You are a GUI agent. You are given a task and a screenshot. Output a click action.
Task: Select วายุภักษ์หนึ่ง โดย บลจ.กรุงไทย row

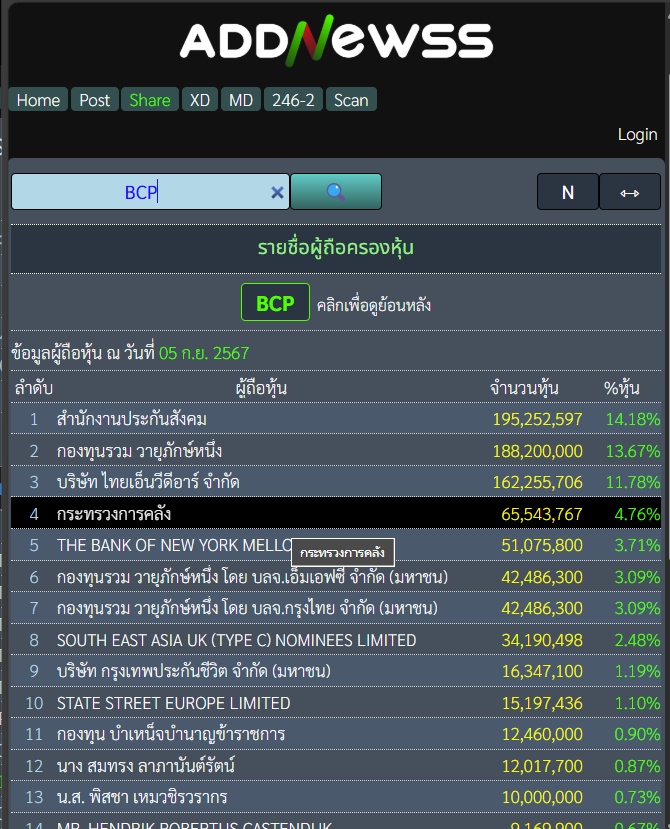[x=336, y=608]
